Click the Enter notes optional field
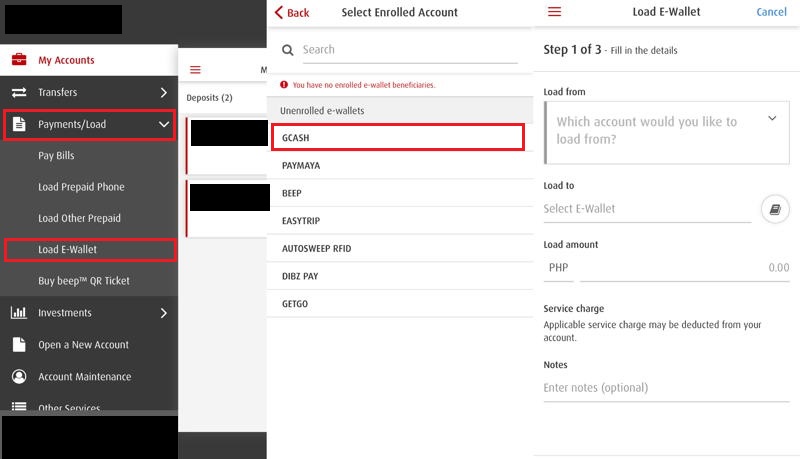Image resolution: width=800 pixels, height=459 pixels. click(x=666, y=388)
